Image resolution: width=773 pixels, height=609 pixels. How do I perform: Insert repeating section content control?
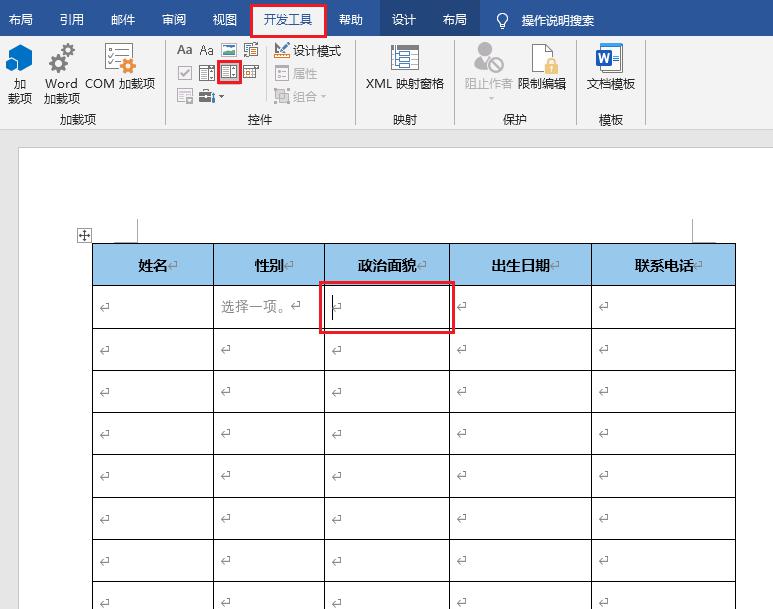pos(185,96)
